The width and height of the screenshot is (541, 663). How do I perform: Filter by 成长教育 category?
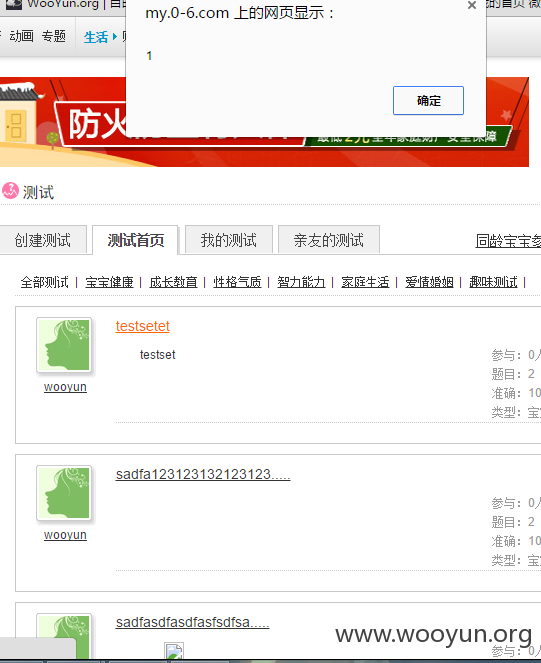pyautogui.click(x=173, y=282)
